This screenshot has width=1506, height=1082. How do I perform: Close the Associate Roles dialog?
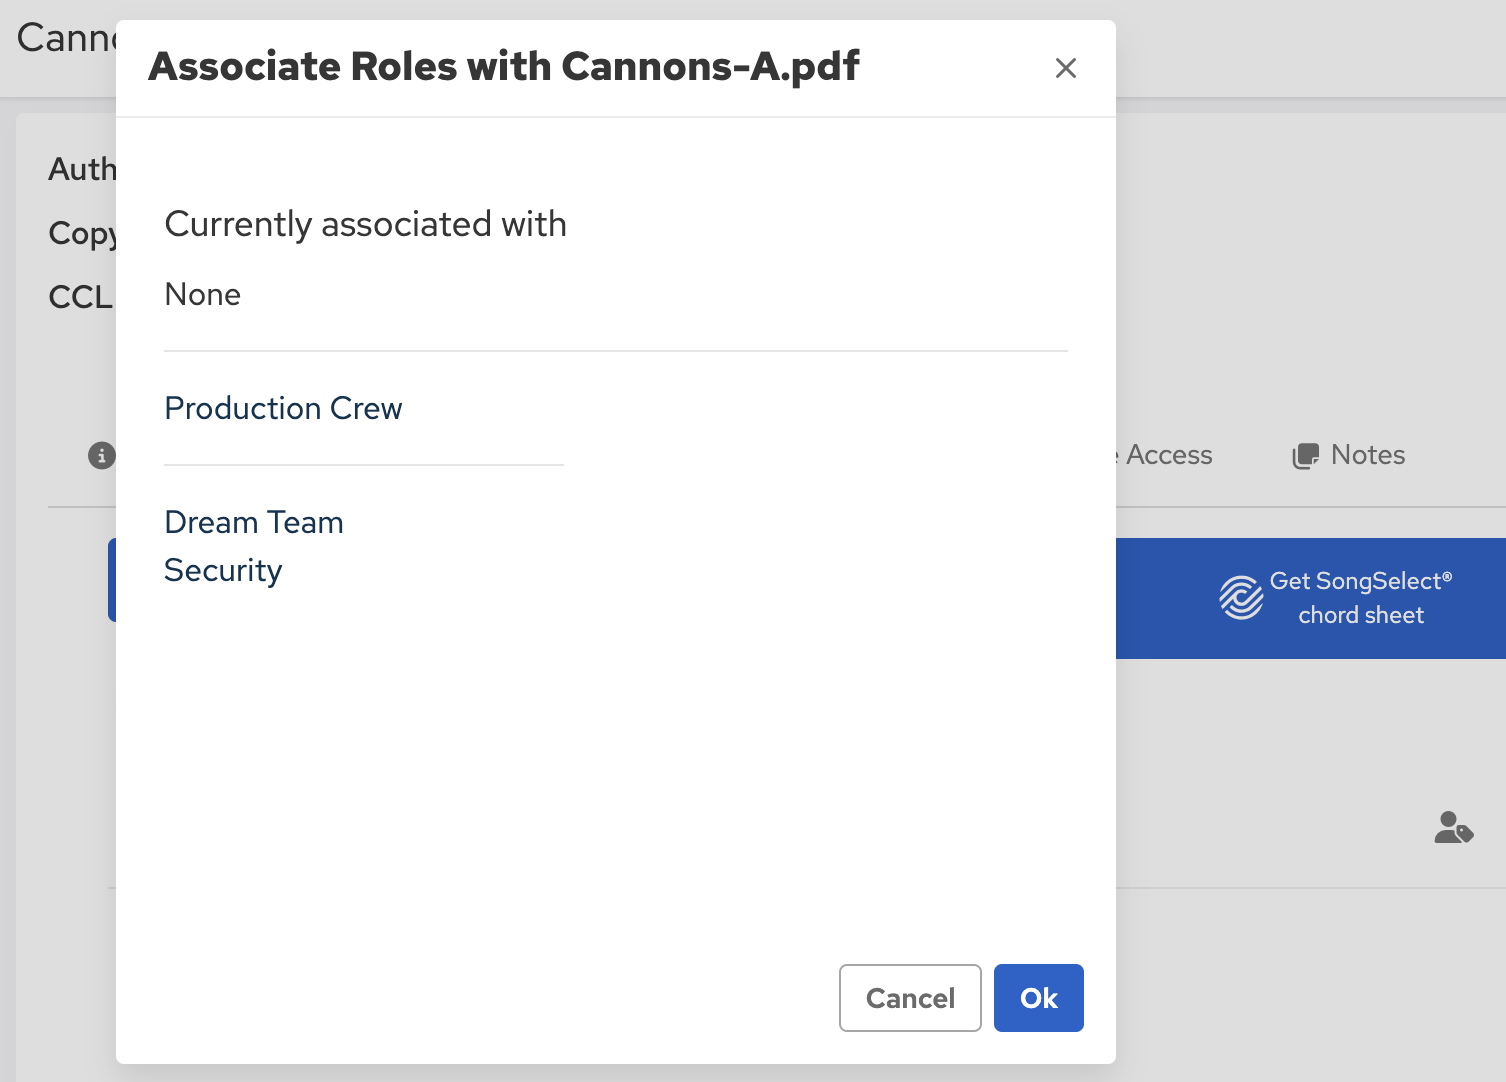(1065, 68)
